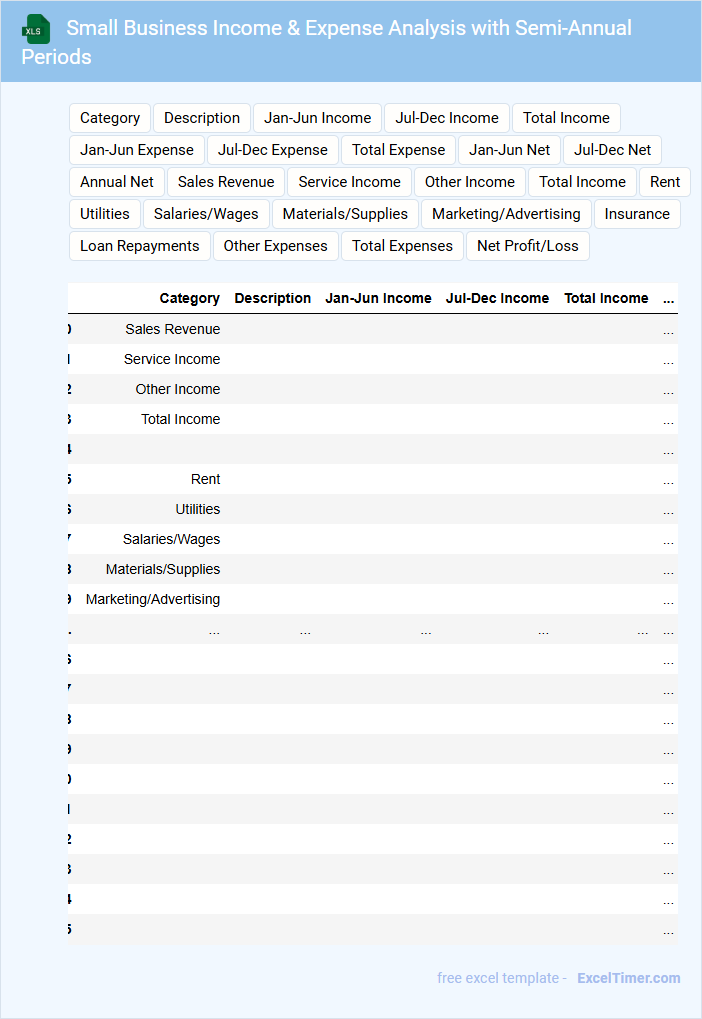Screen dimensions: 702x1019
Task: Select the Service Income cell in the table
Action: [x=172, y=359]
